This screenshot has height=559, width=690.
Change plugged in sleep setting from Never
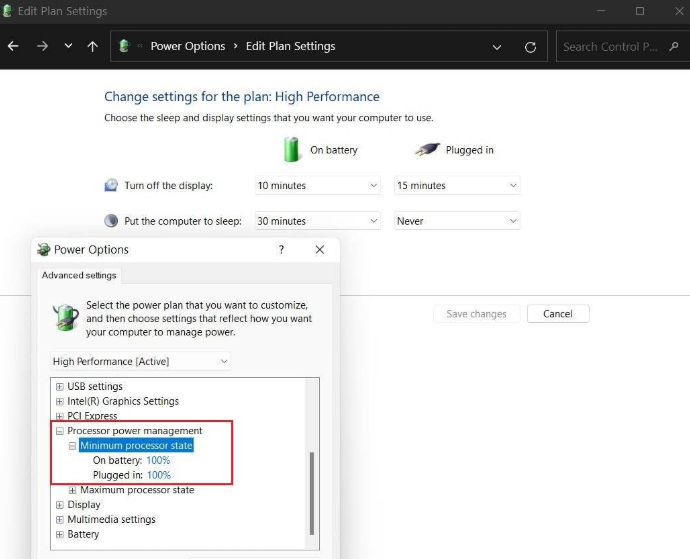(x=457, y=221)
